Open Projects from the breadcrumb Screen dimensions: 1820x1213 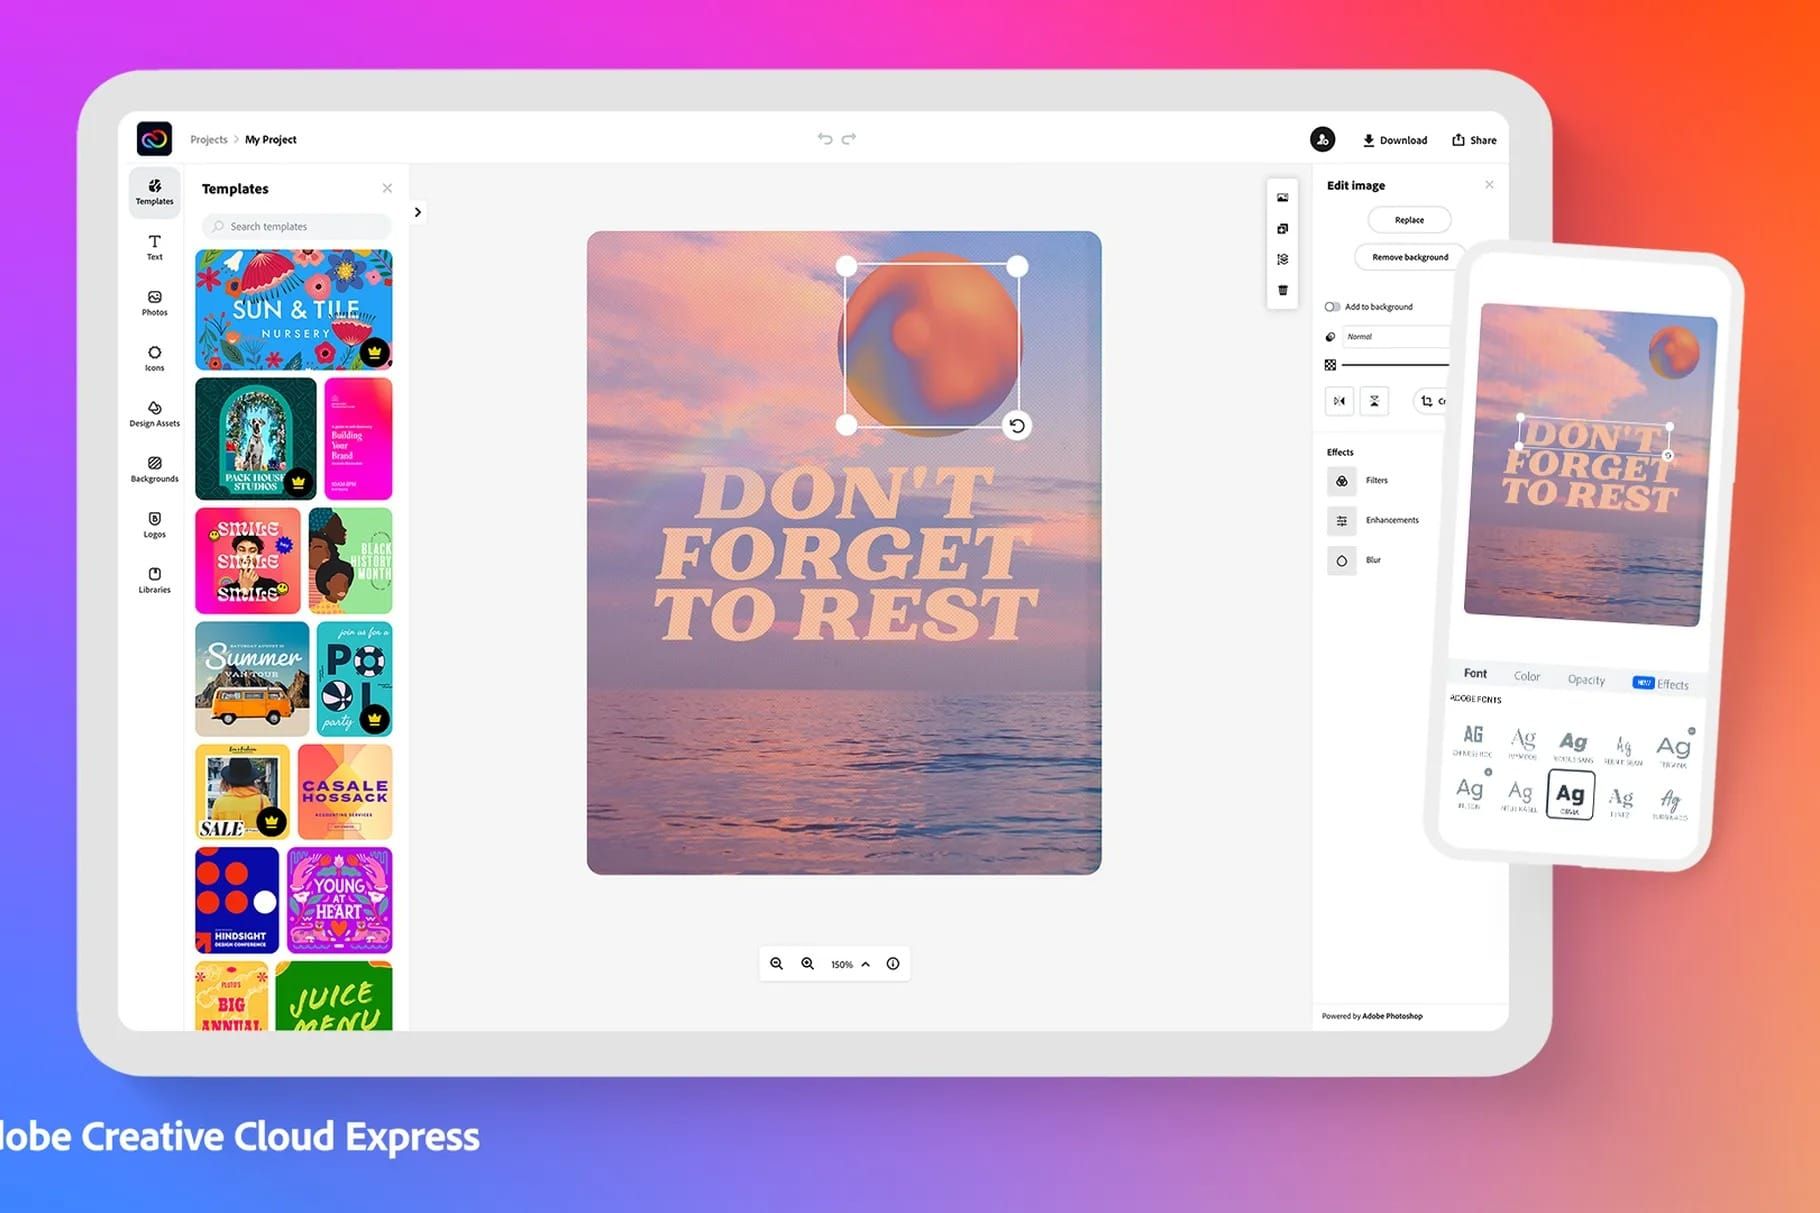(x=208, y=139)
